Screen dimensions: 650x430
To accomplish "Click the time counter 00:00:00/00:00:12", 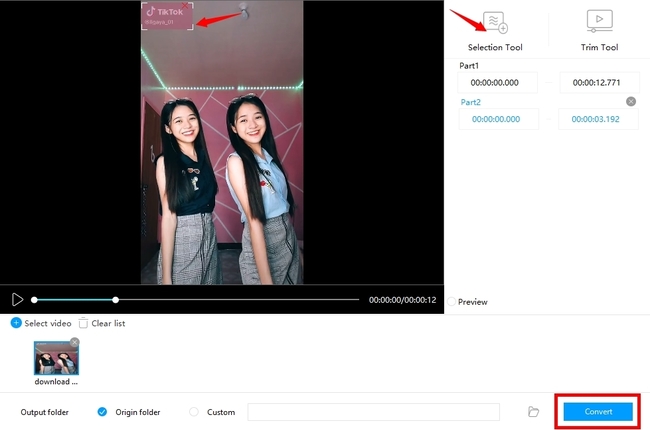I will point(403,300).
